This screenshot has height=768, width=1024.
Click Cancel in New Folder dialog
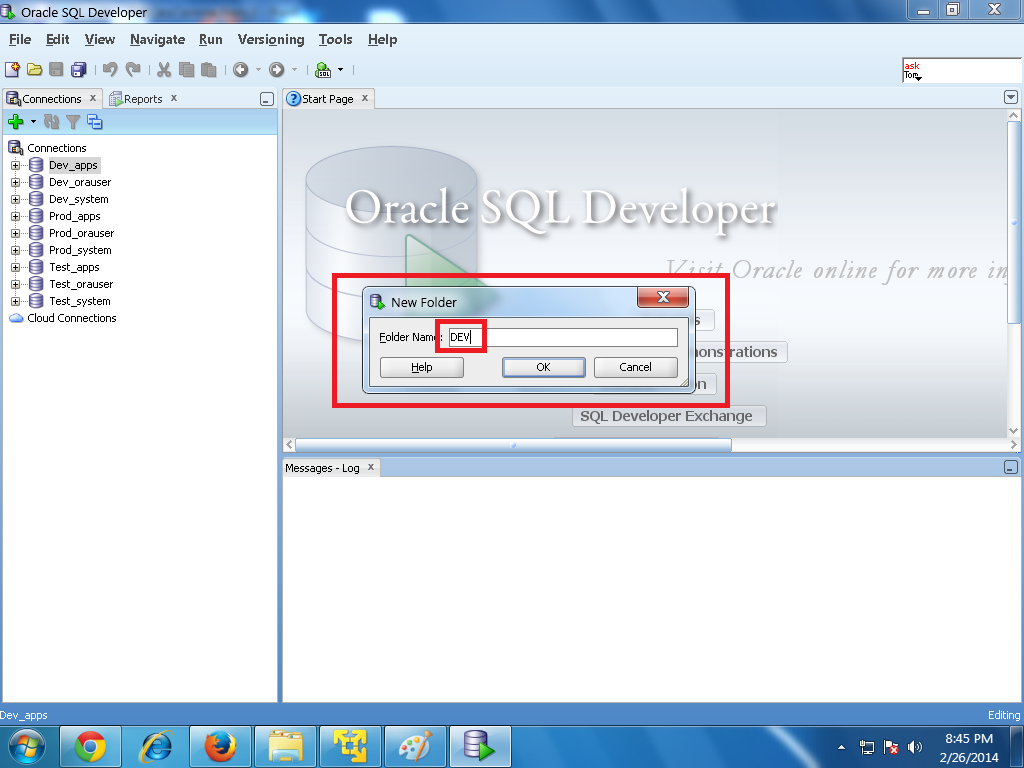(635, 367)
